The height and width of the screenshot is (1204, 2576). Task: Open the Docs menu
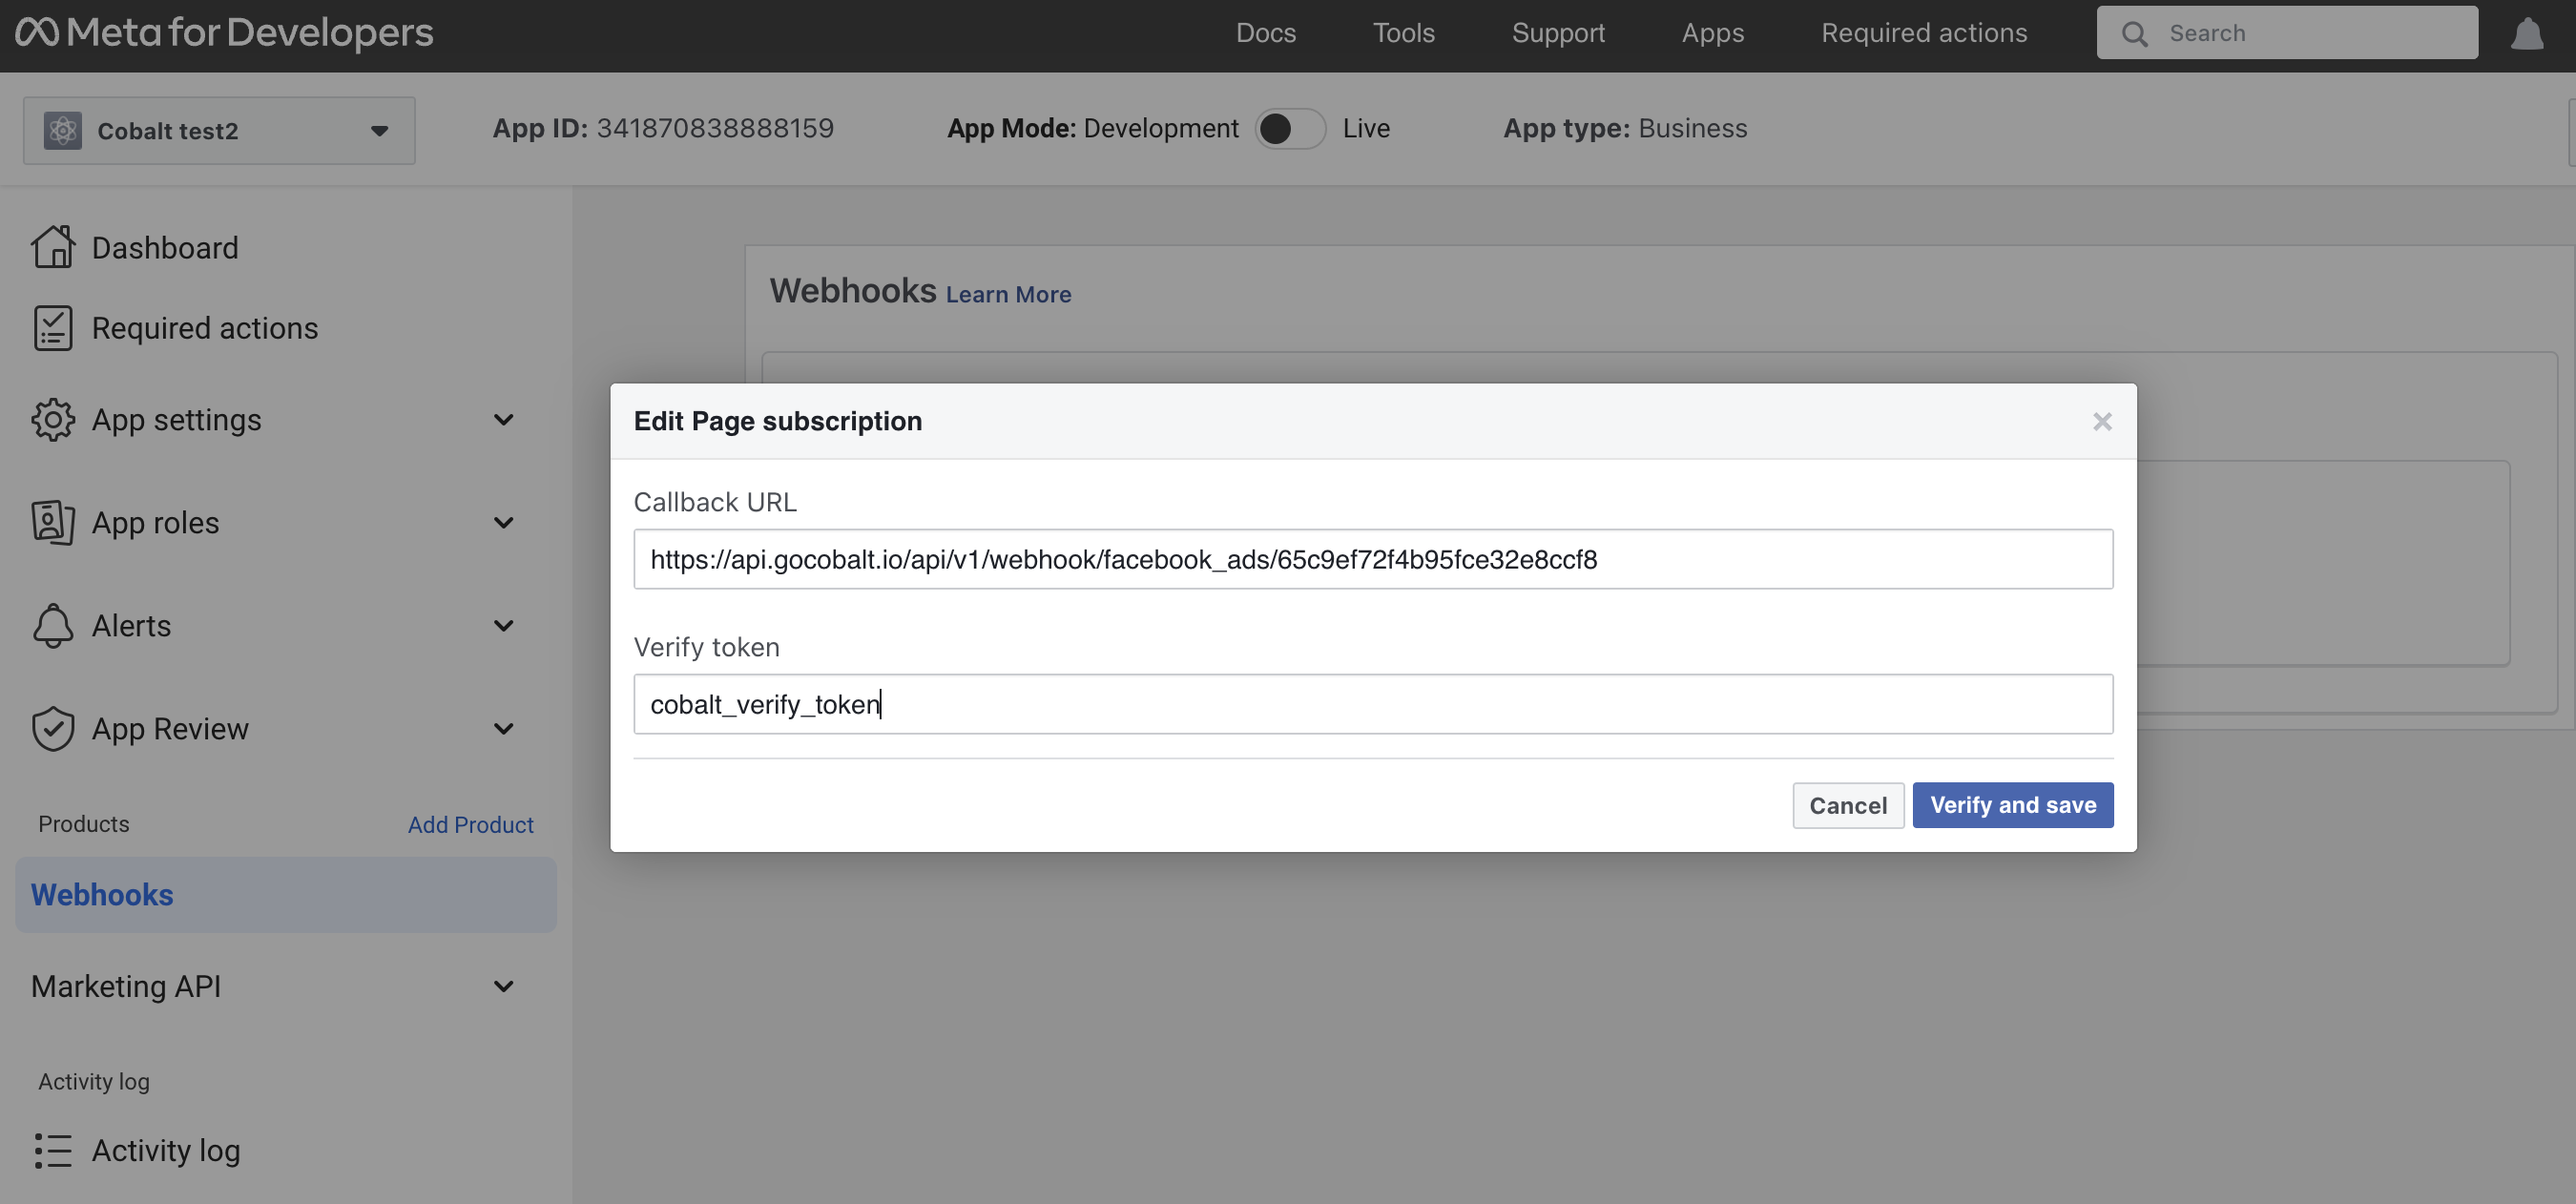[1266, 32]
